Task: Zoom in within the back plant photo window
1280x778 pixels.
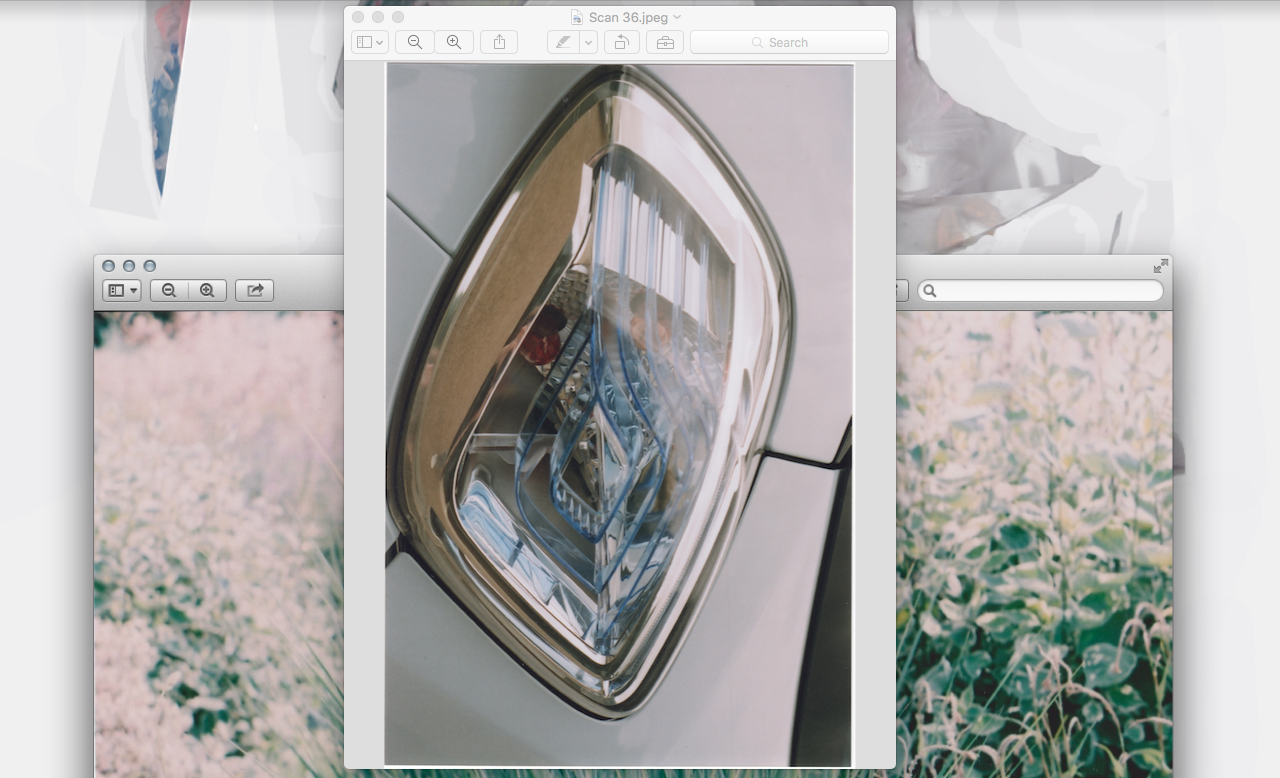Action: [207, 290]
